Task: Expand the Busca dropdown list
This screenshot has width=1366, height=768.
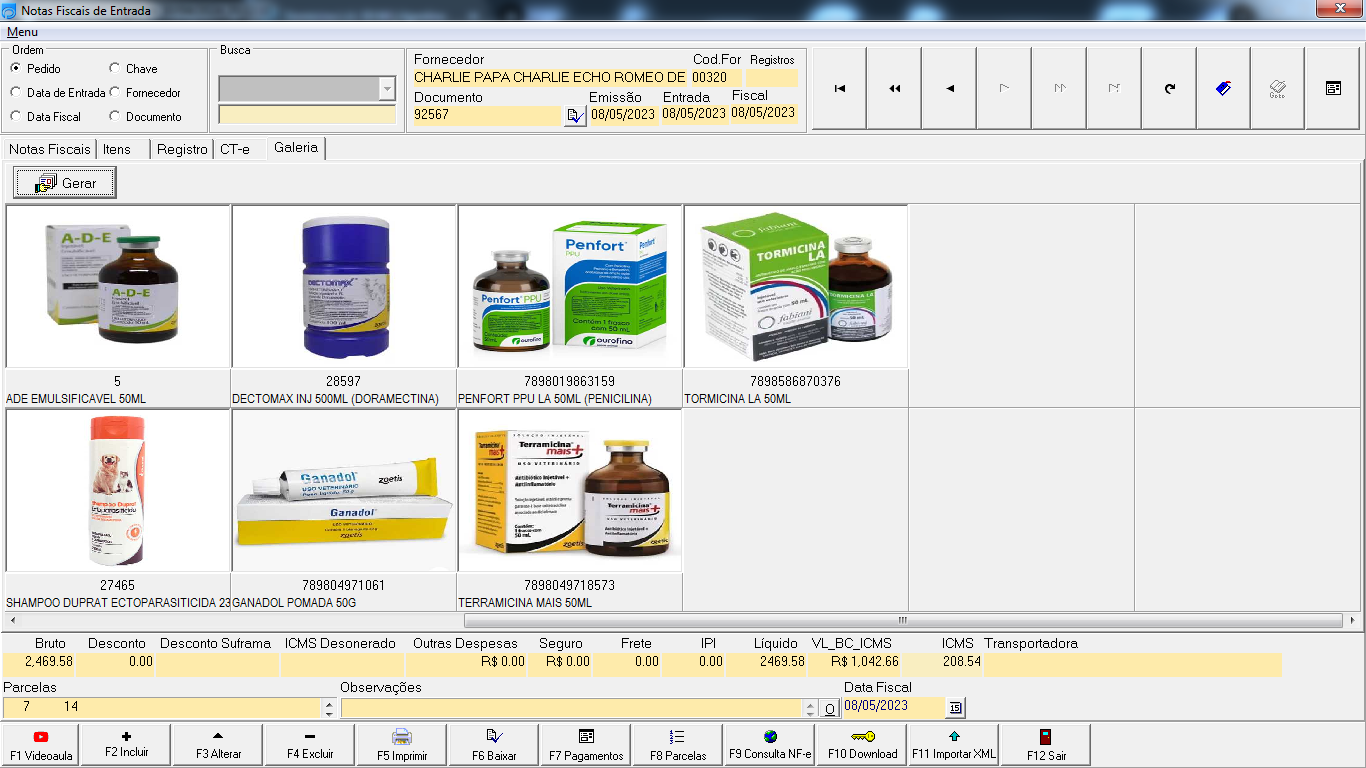Action: pyautogui.click(x=387, y=89)
